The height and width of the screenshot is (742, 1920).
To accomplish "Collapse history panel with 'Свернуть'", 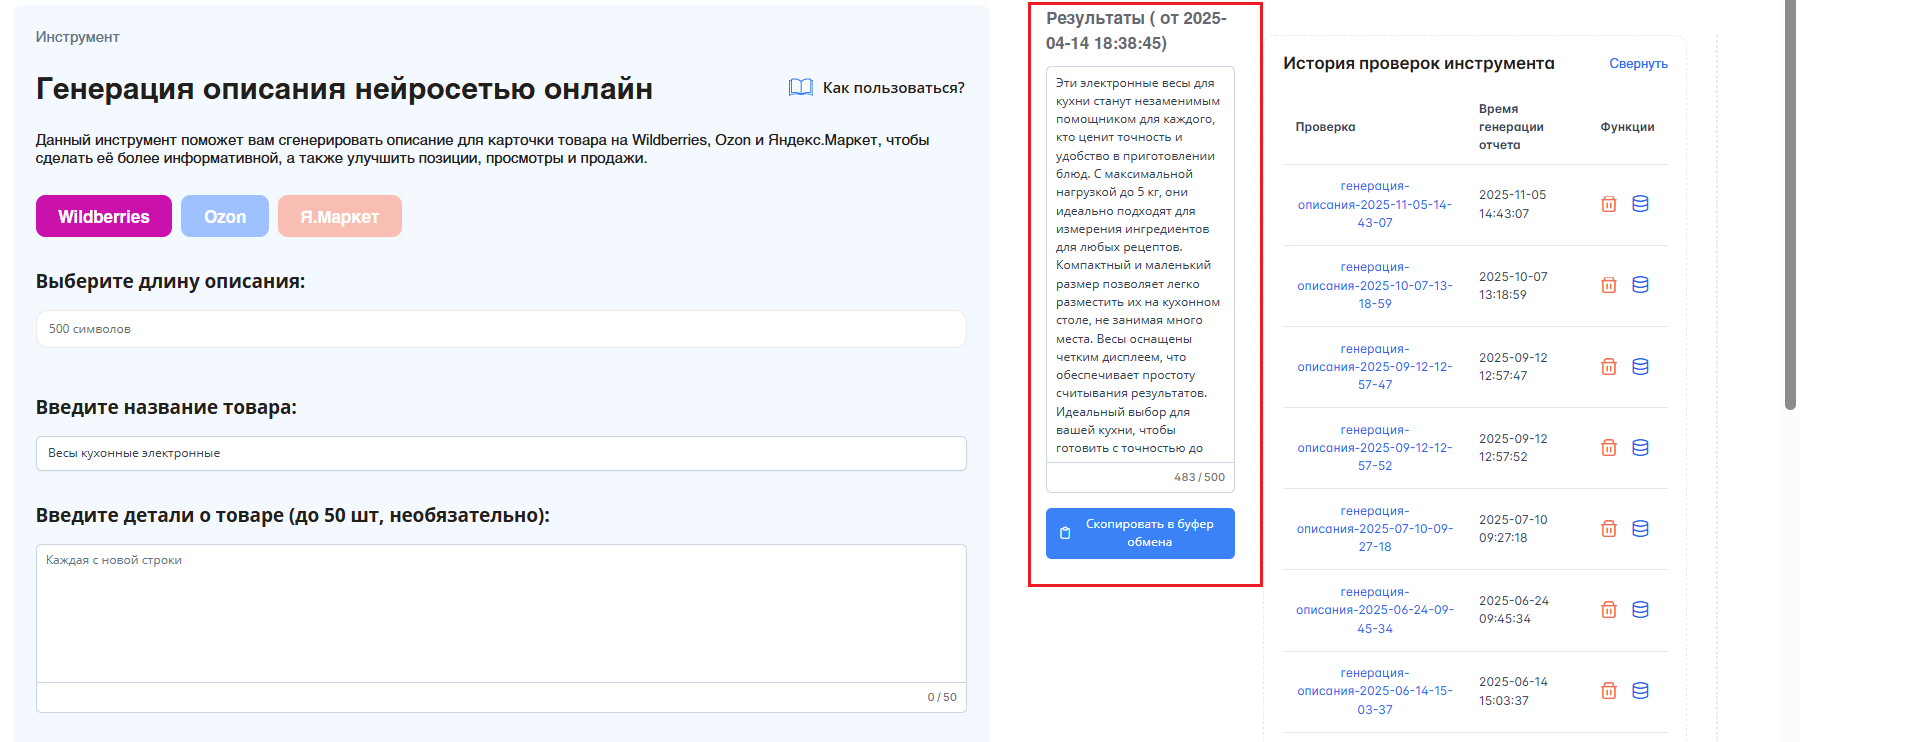I will 1638,64.
